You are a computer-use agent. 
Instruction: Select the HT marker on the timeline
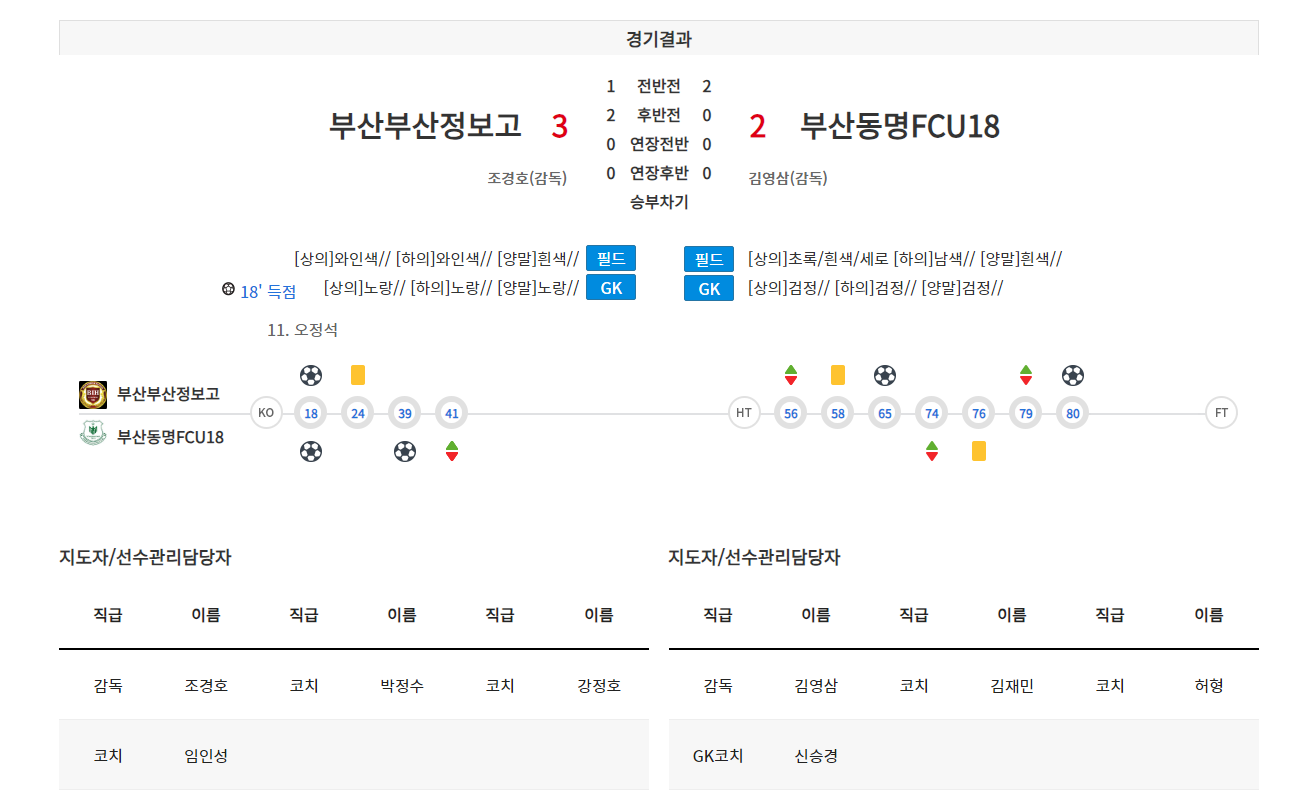coord(744,413)
